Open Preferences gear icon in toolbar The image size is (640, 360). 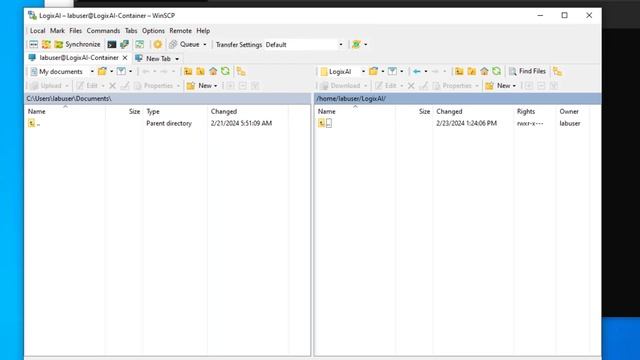point(158,44)
